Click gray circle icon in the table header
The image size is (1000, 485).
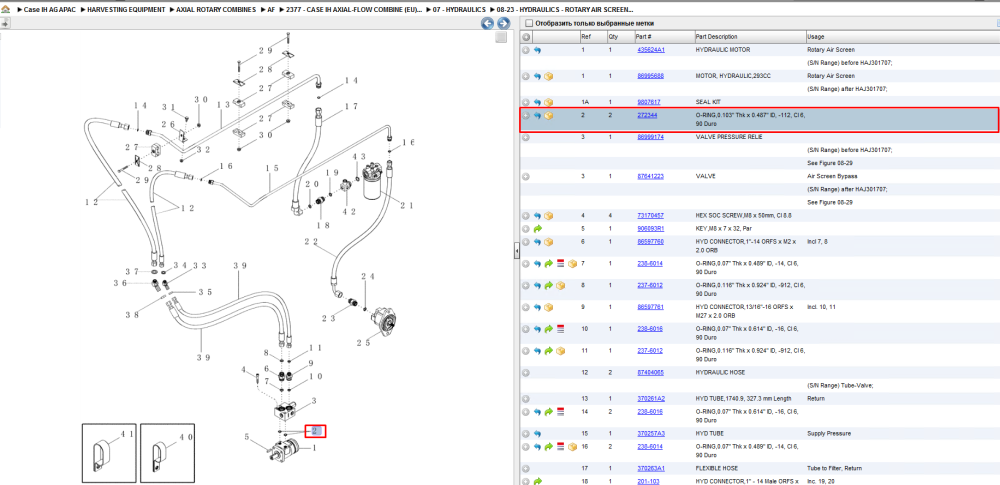[526, 37]
